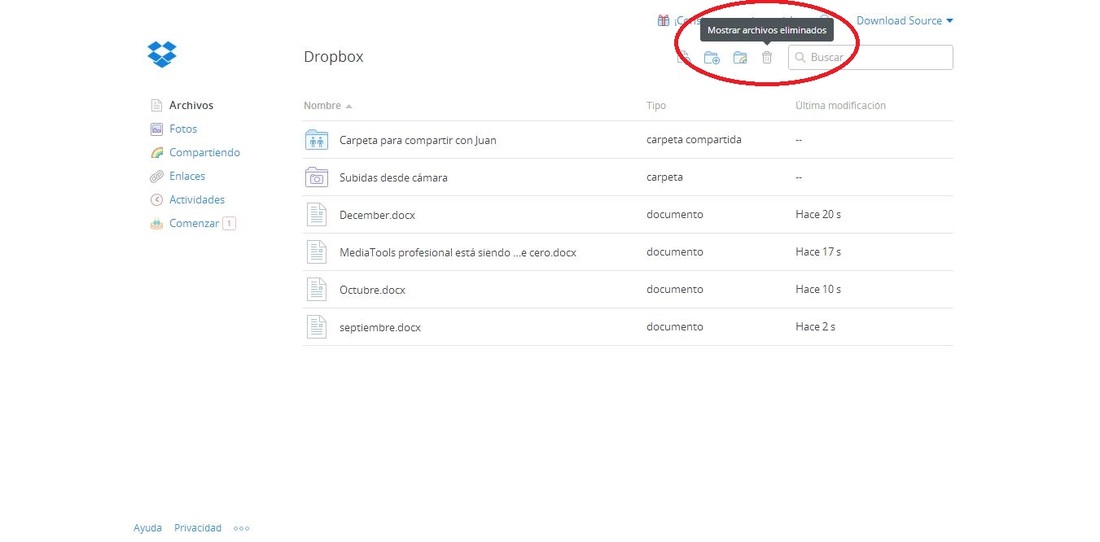
Task: Toggle sort arrow beside Nombre
Action: coord(349,106)
